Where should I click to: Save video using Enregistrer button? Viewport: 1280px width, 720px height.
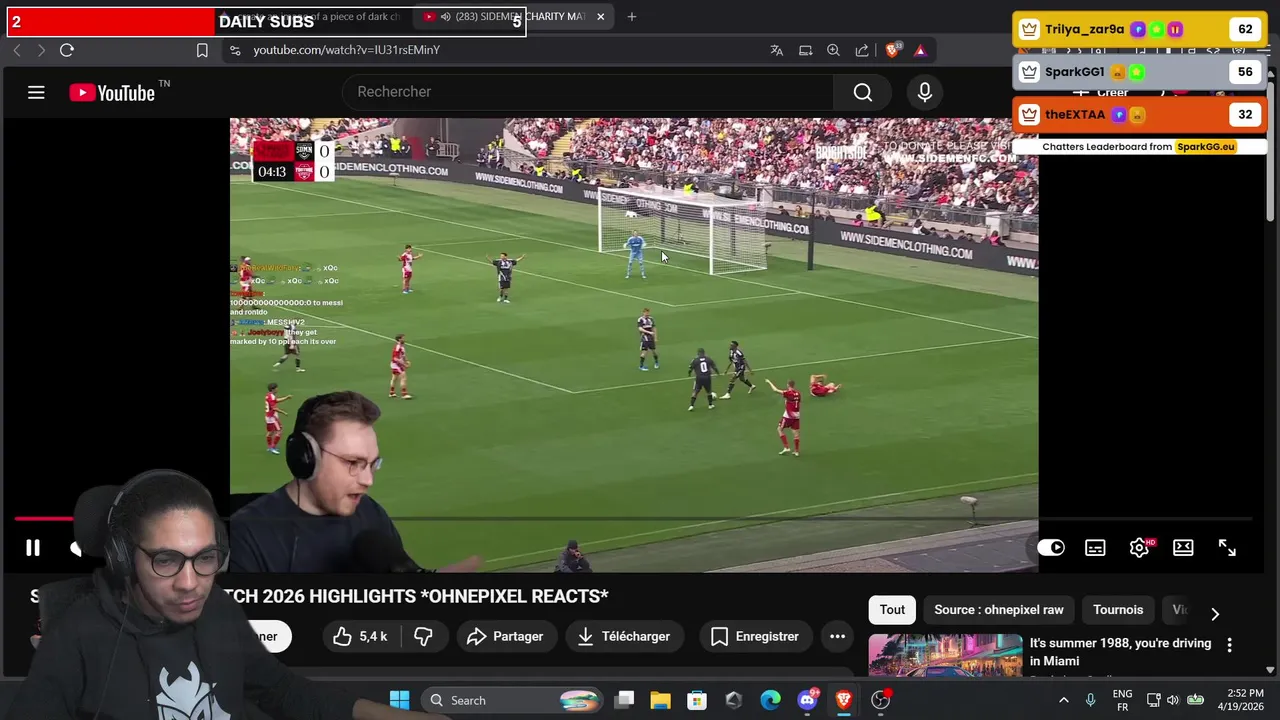pos(755,636)
